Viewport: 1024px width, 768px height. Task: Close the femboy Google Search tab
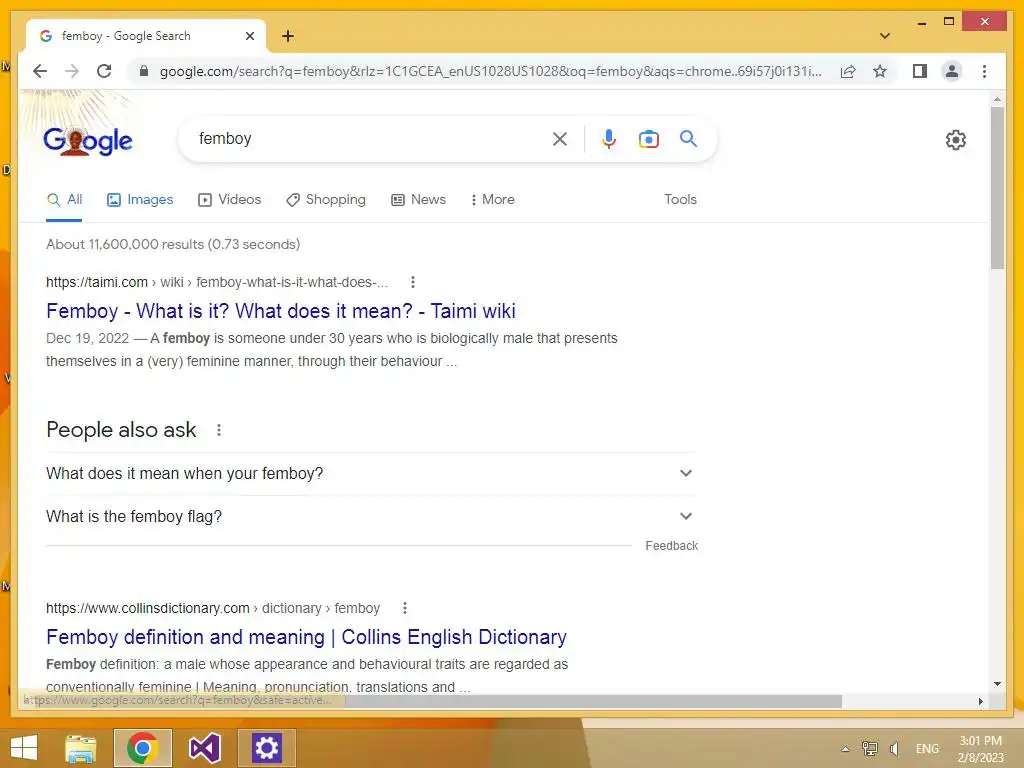coord(249,36)
